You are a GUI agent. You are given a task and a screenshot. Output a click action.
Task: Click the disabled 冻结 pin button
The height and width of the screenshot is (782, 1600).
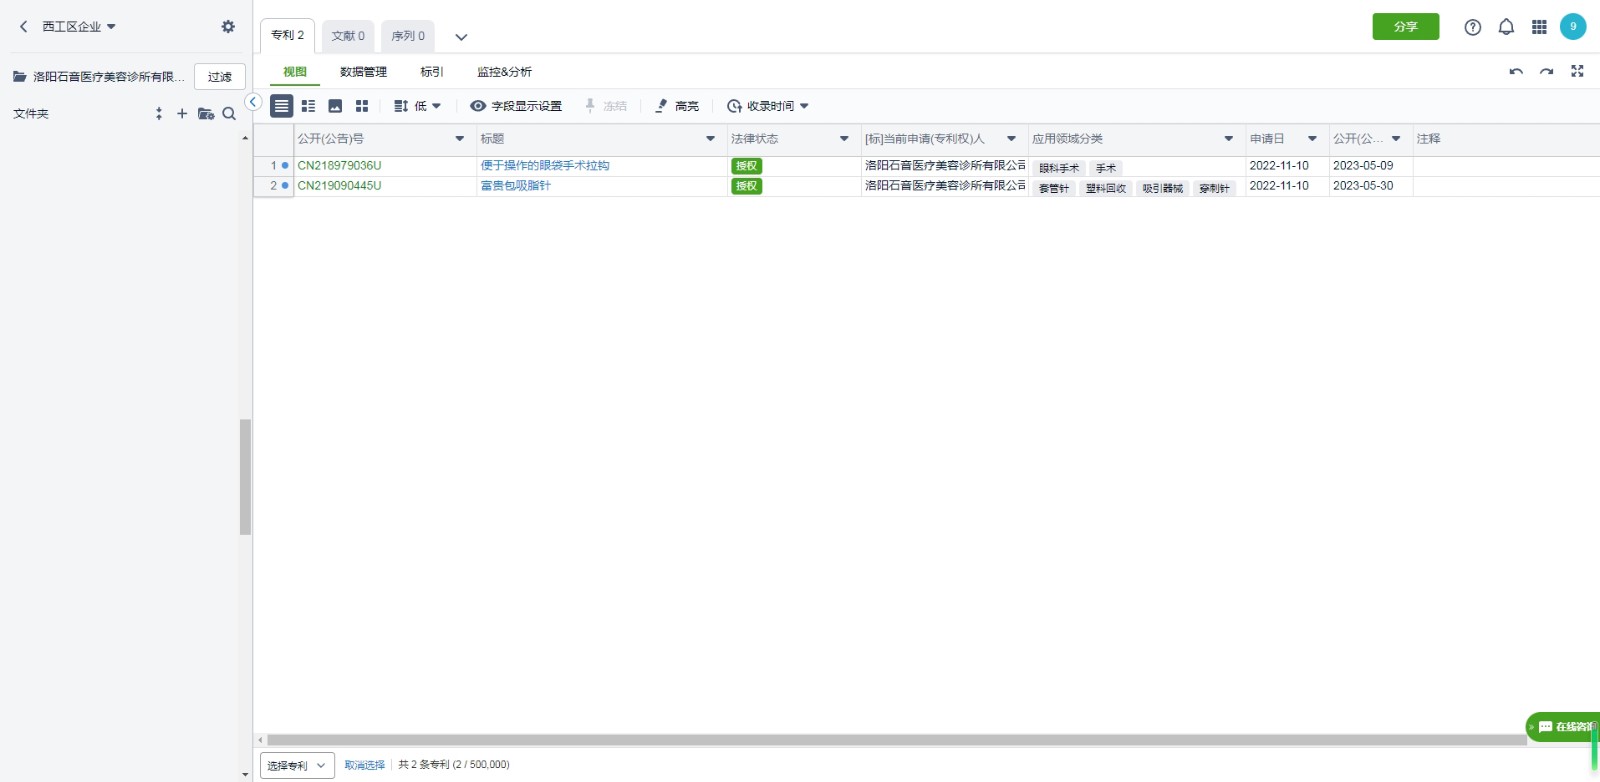point(606,106)
